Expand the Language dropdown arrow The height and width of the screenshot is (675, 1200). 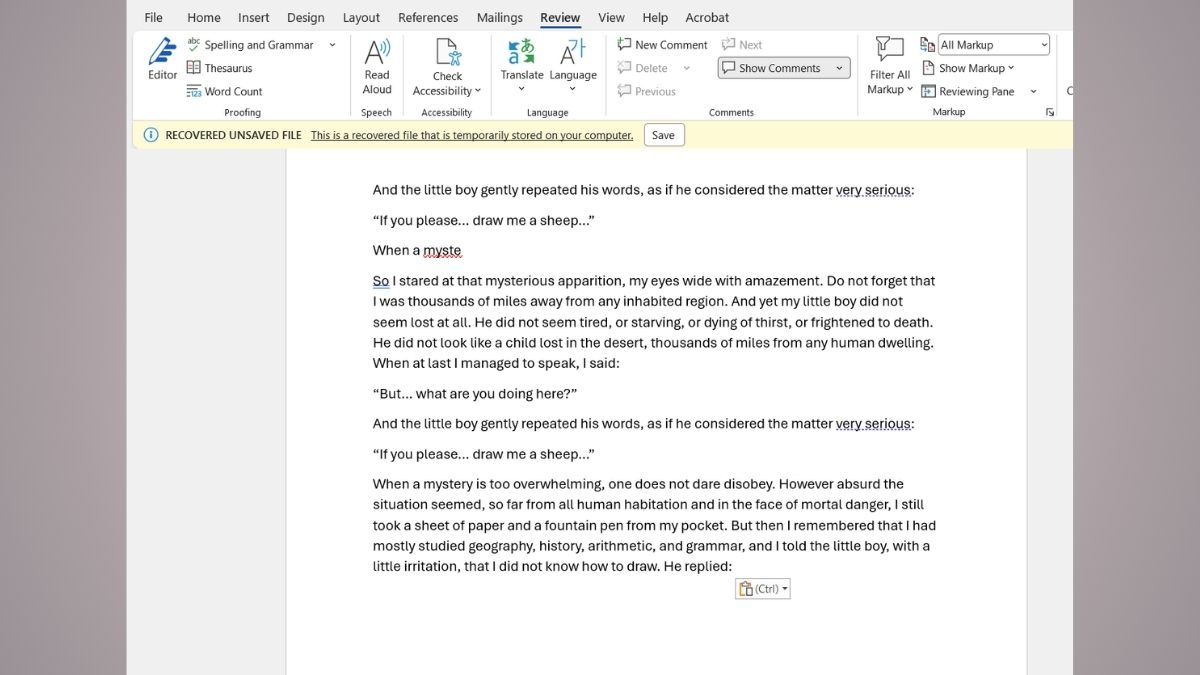tap(573, 89)
